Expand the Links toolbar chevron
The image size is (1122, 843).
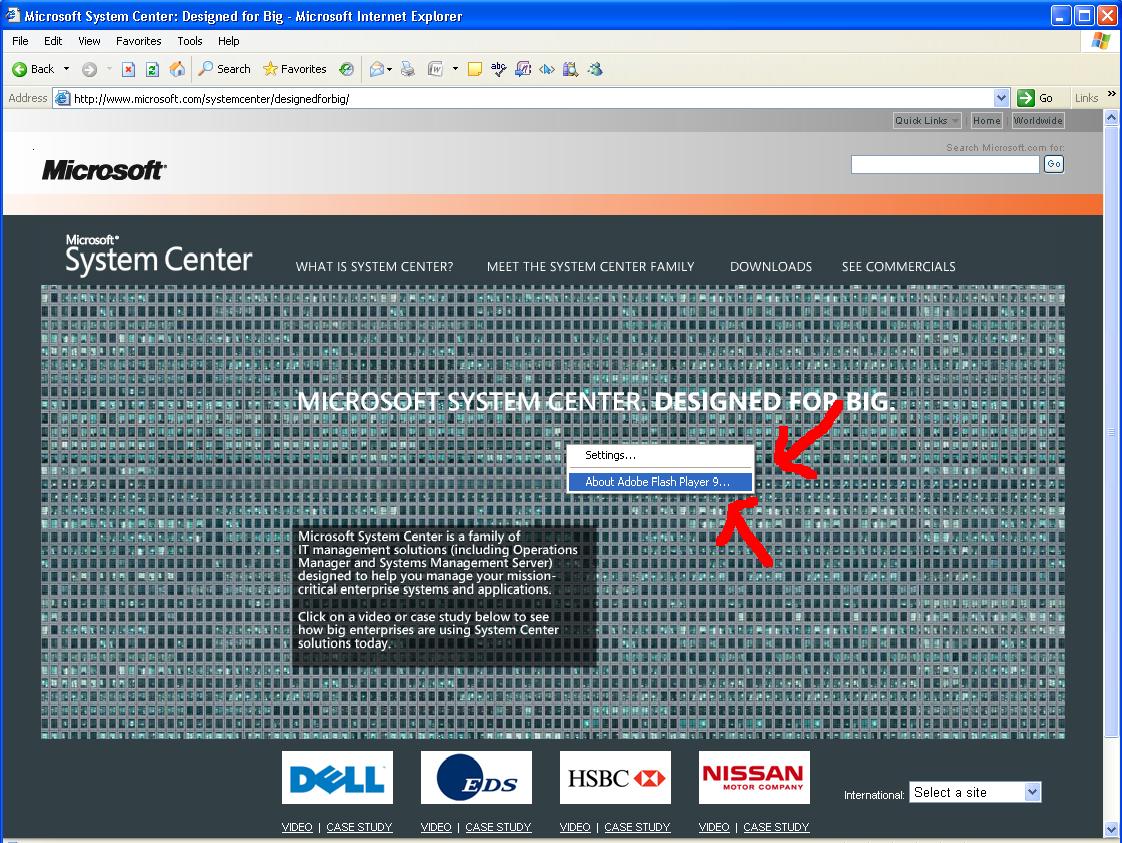click(1111, 94)
